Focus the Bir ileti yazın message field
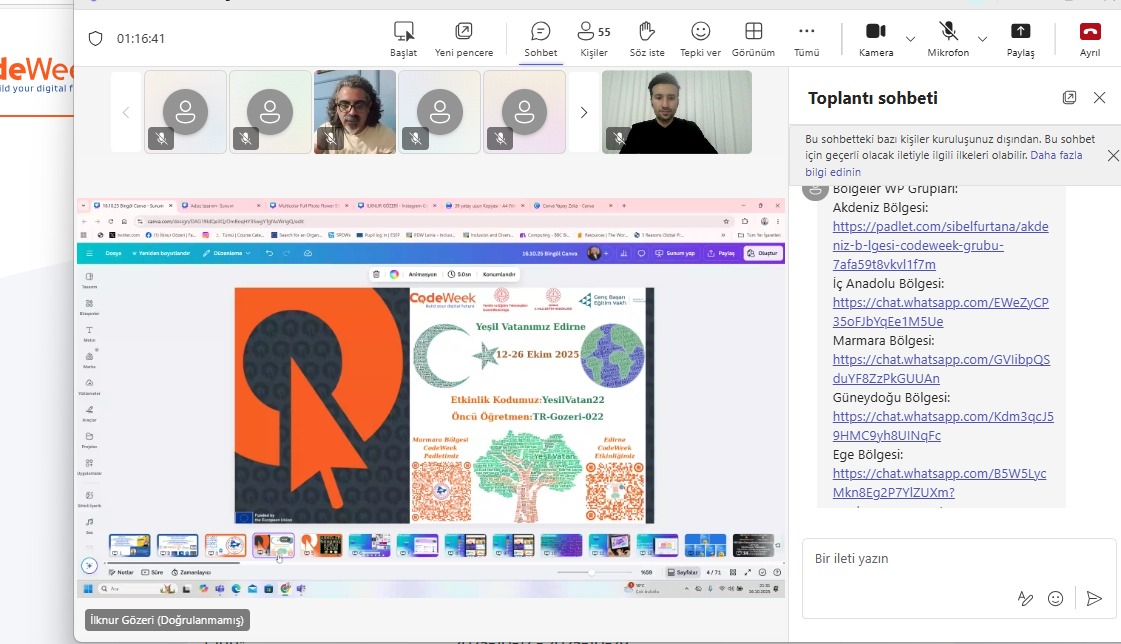The height and width of the screenshot is (644, 1121). coord(958,559)
